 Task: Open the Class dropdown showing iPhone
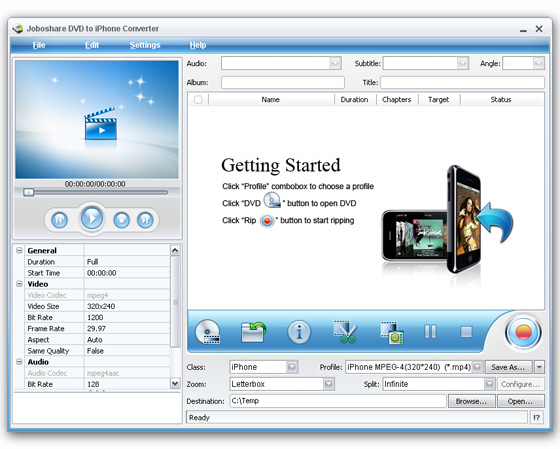292,367
